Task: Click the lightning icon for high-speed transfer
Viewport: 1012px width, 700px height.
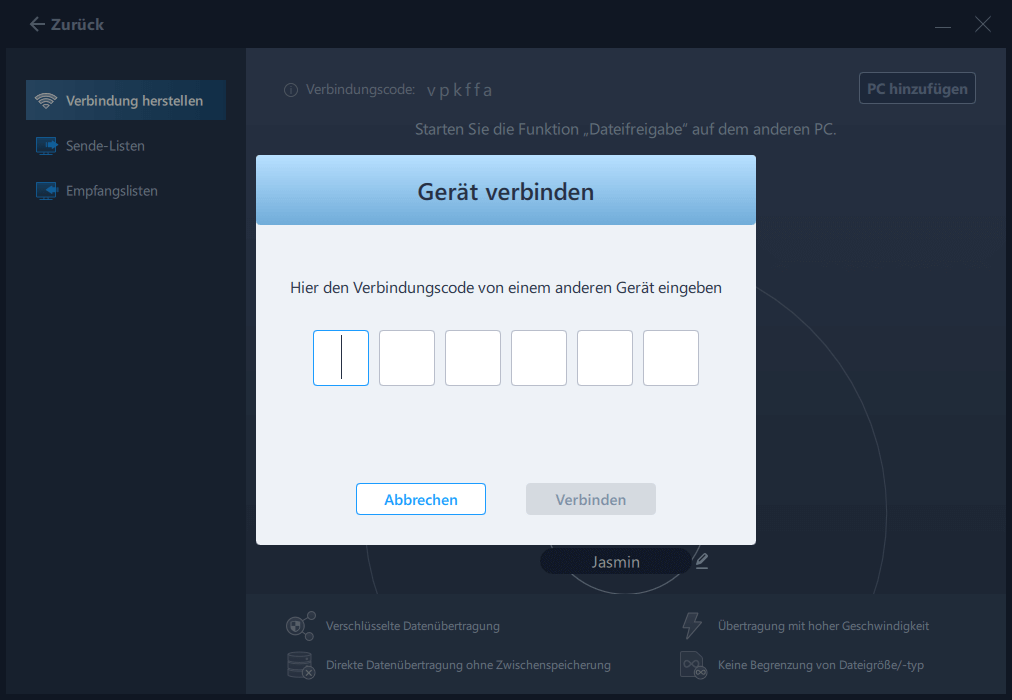Action: (x=691, y=625)
